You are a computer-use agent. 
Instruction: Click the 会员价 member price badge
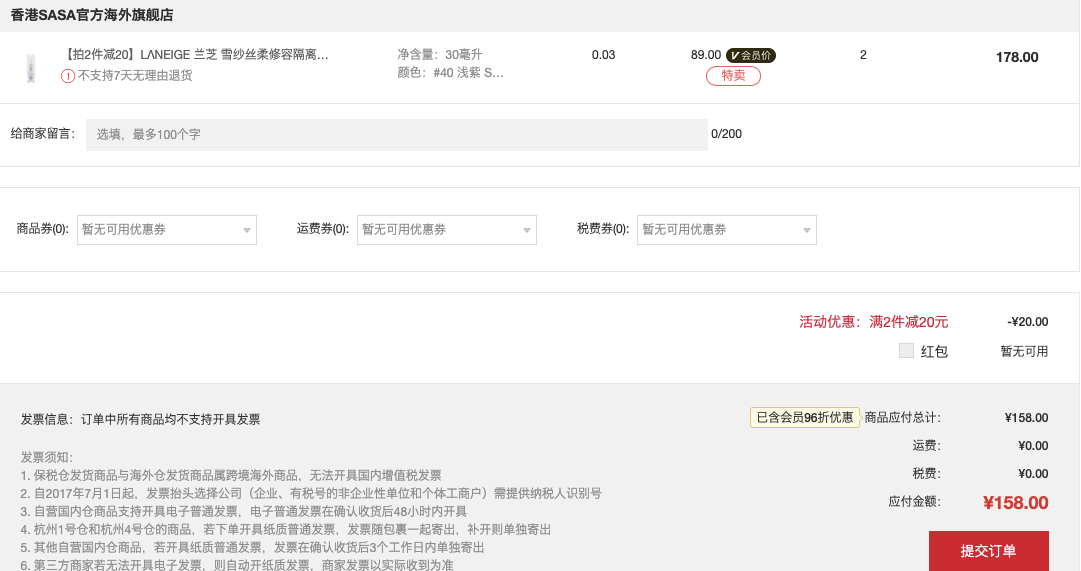(x=751, y=55)
